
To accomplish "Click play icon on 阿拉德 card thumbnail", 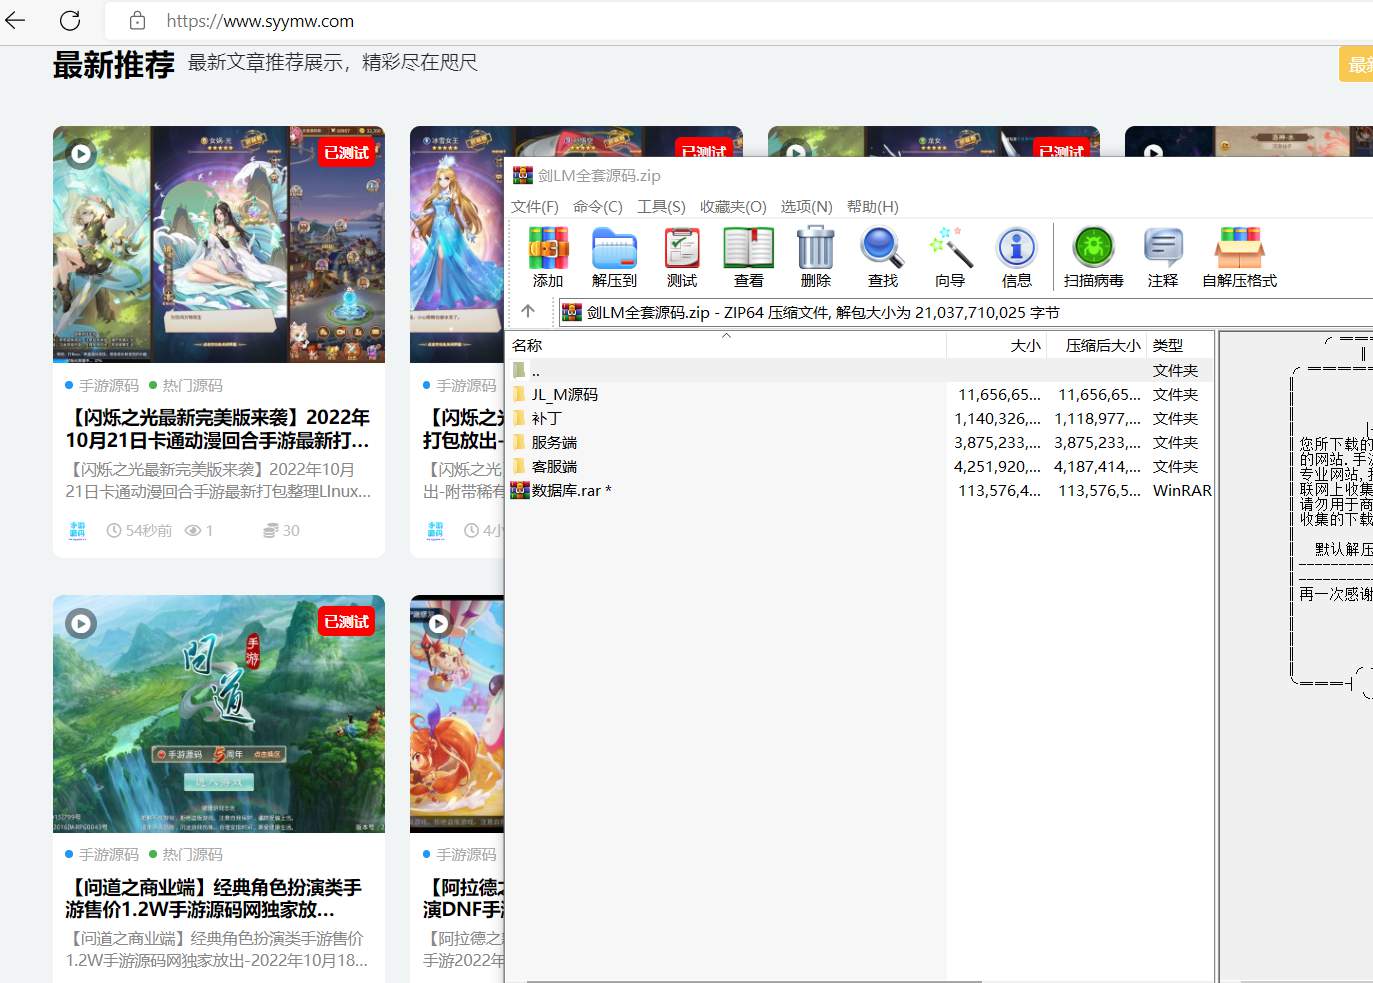I will (x=438, y=624).
